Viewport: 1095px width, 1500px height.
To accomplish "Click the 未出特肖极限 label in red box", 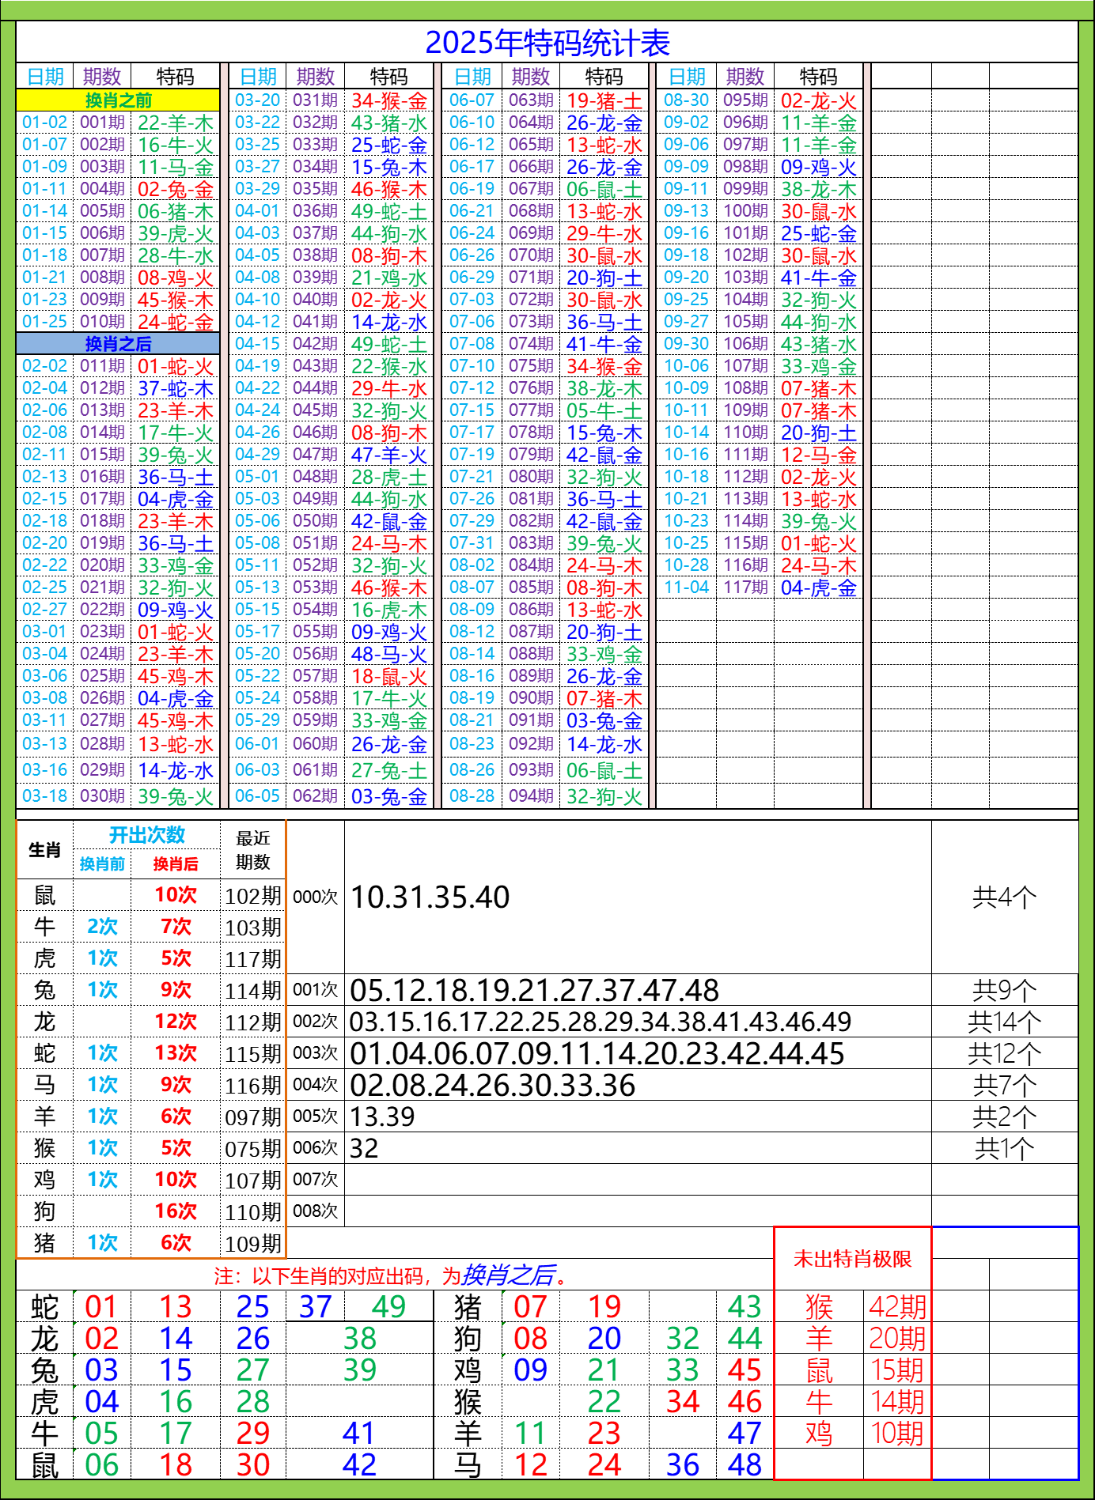I will [852, 1259].
